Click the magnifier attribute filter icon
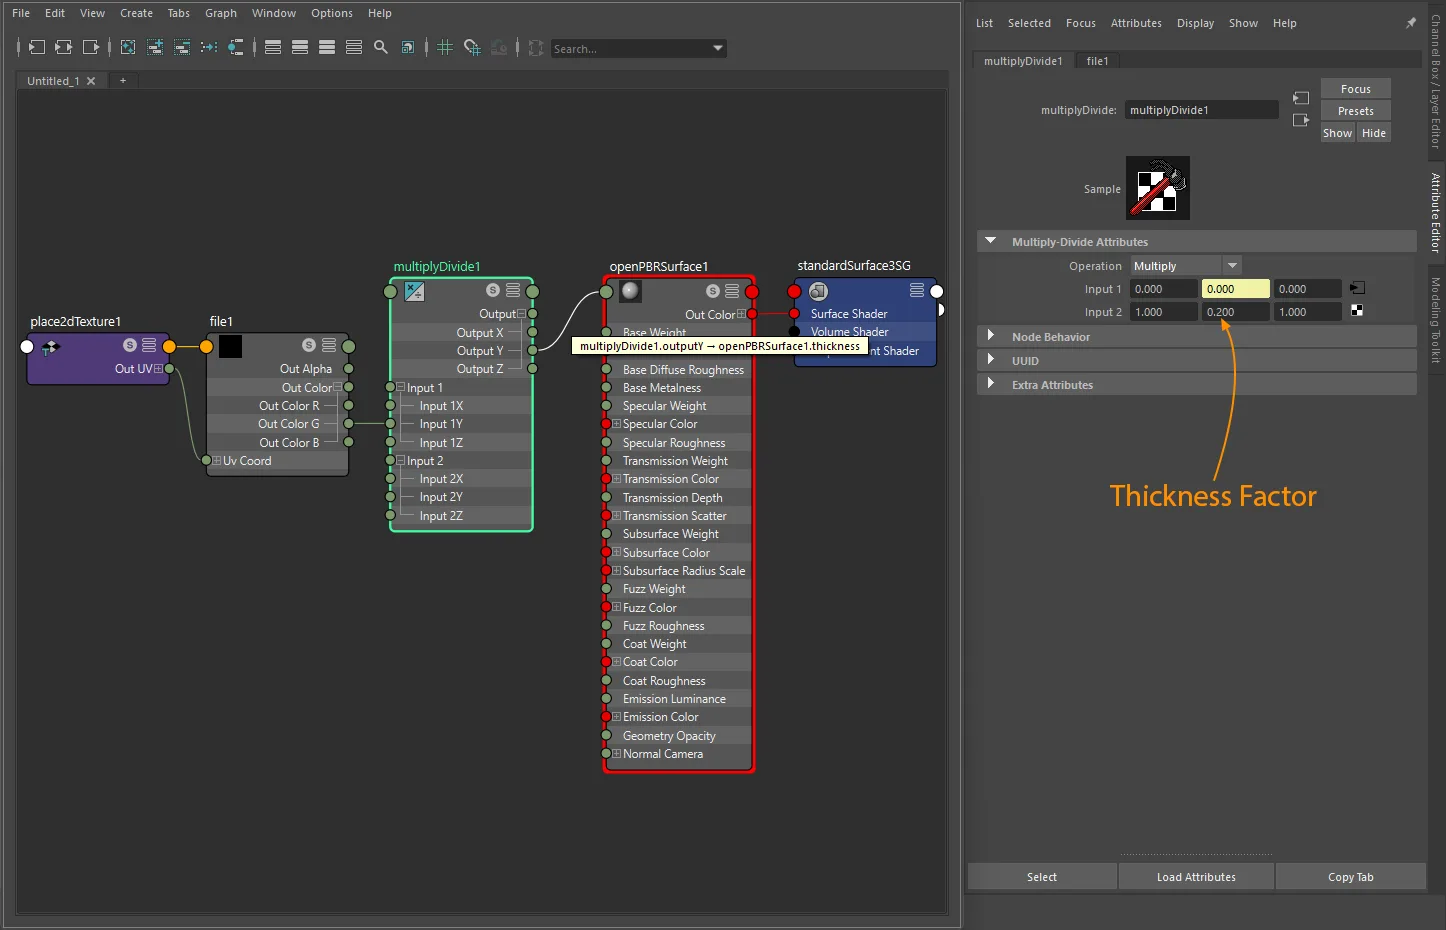 381,47
